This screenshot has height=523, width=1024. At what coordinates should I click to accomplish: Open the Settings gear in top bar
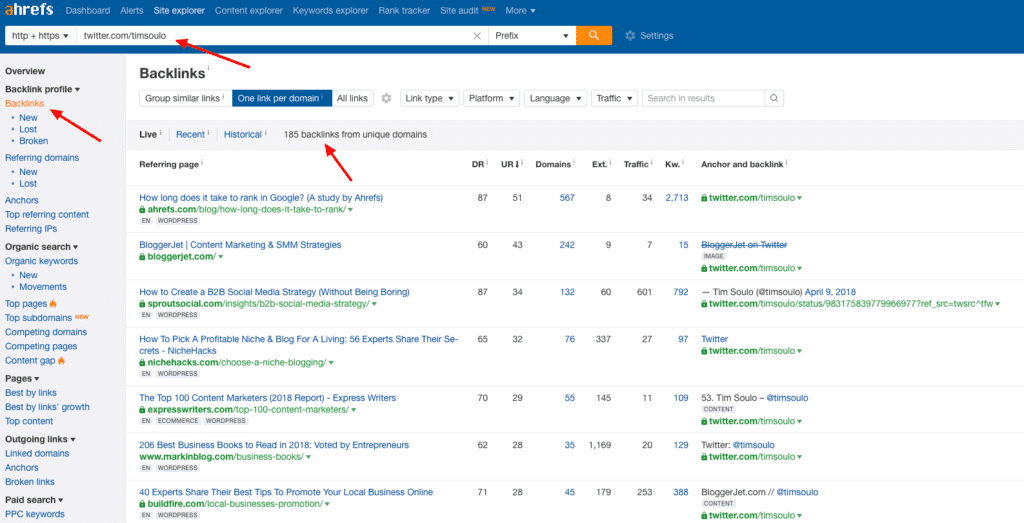click(x=630, y=36)
